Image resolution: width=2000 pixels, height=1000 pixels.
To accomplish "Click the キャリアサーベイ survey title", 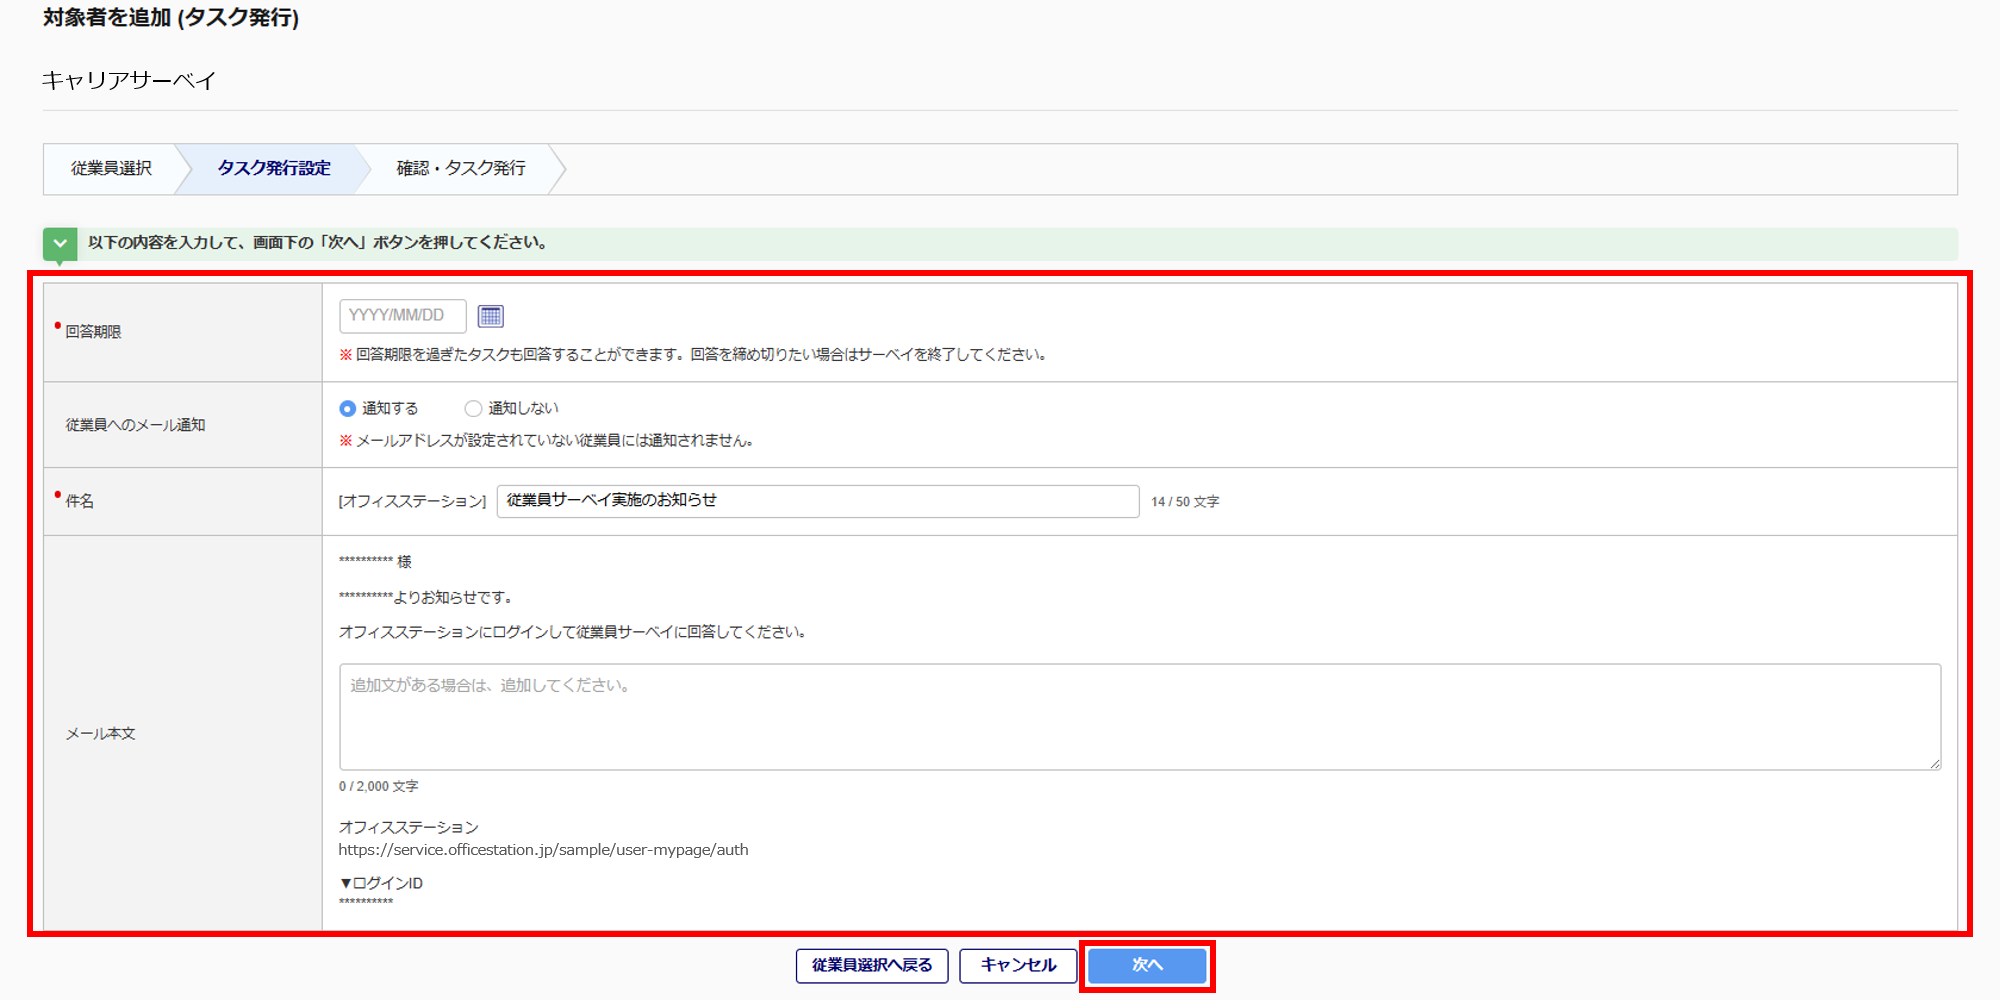I will 129,80.
